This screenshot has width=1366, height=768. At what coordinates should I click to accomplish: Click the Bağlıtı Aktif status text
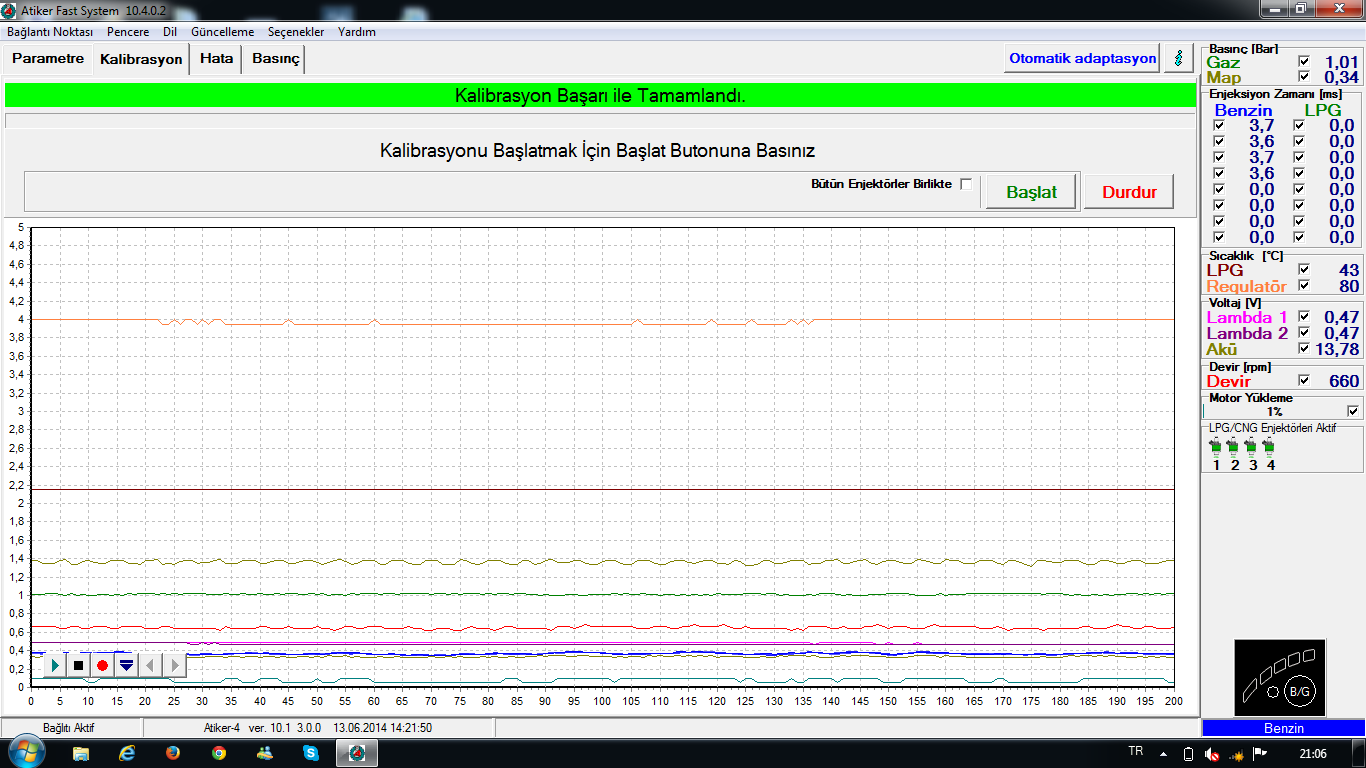pyautogui.click(x=68, y=728)
